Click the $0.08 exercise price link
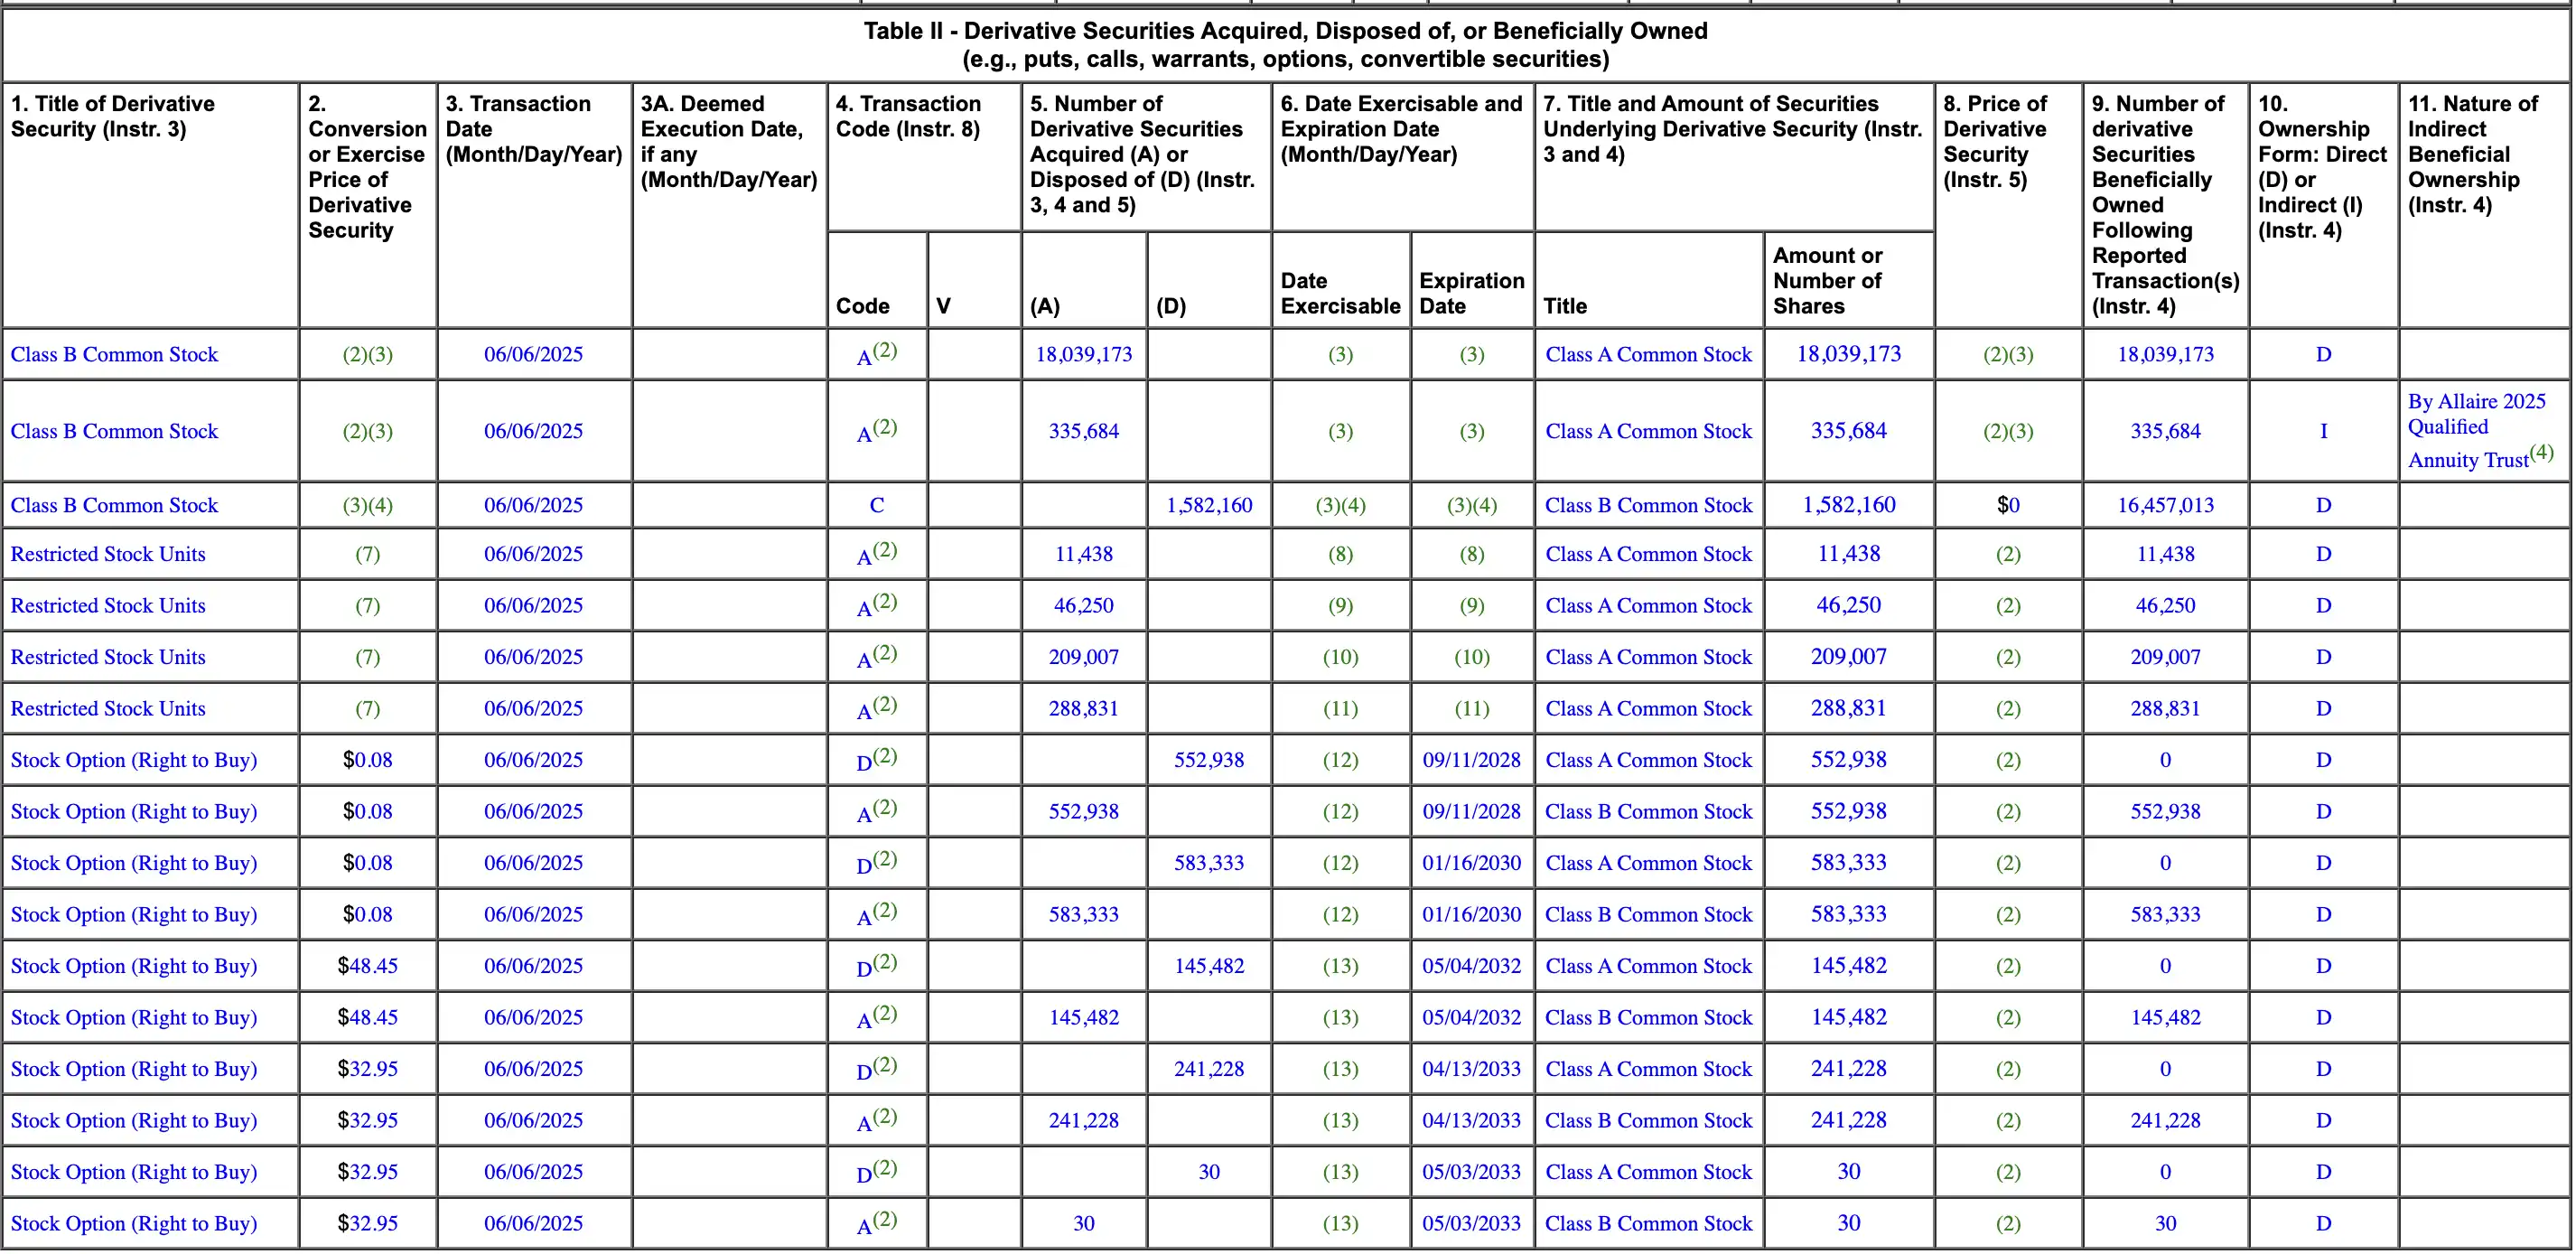Image resolution: width=2576 pixels, height=1254 pixels. click(x=367, y=760)
